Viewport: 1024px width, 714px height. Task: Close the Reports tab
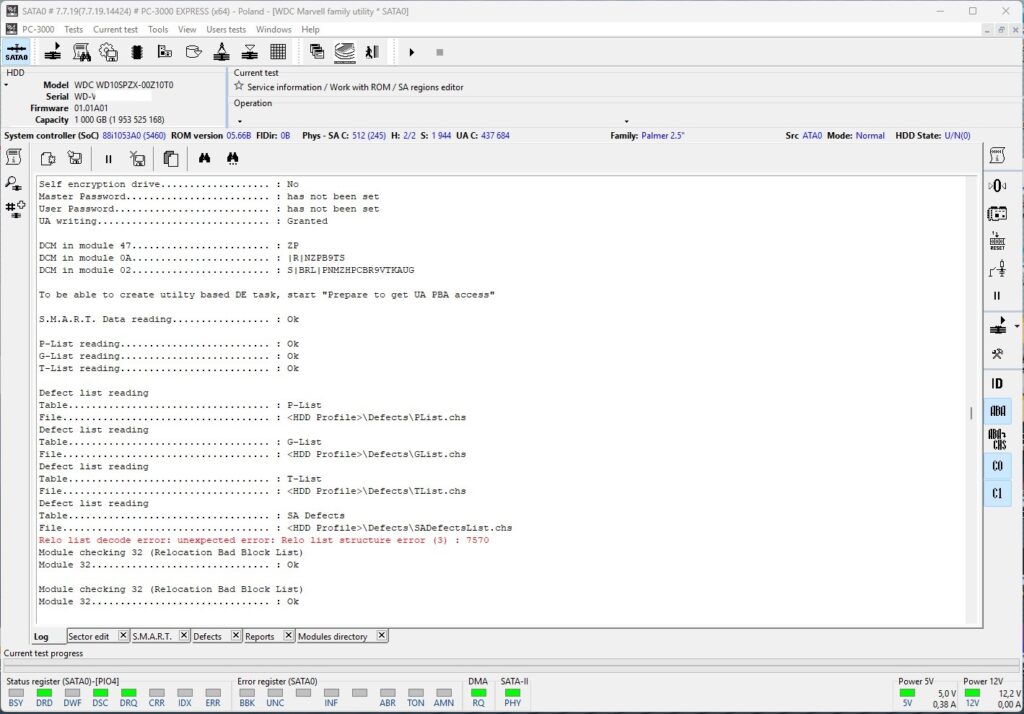tap(288, 635)
